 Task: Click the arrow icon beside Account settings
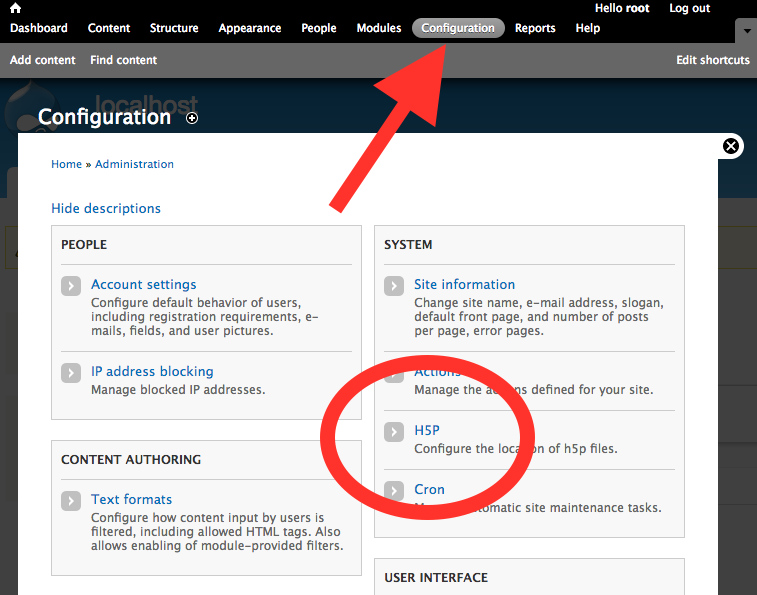(71, 286)
